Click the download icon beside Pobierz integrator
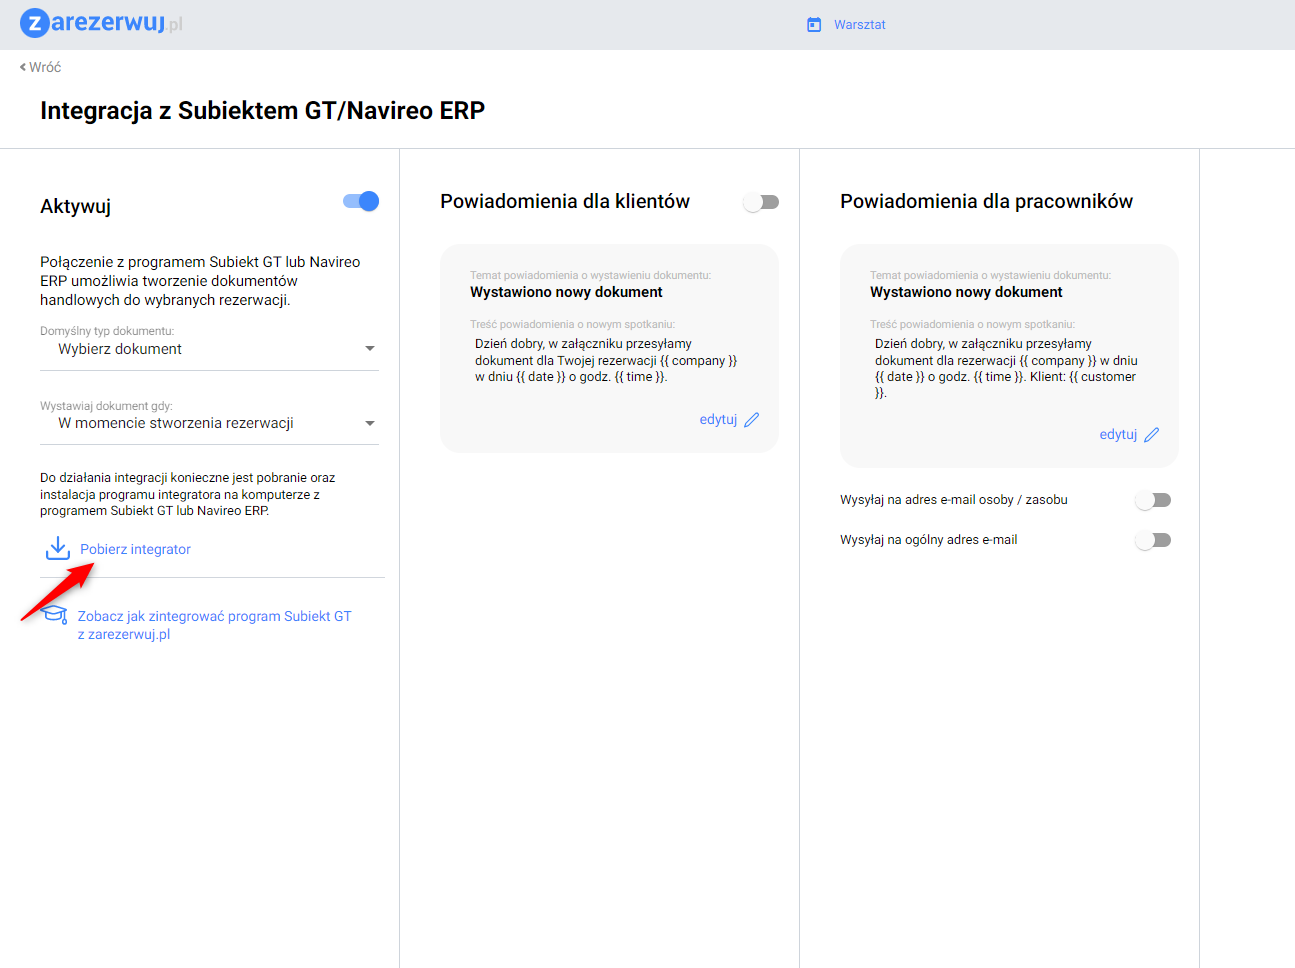Viewport: 1295px width, 968px height. click(x=58, y=548)
